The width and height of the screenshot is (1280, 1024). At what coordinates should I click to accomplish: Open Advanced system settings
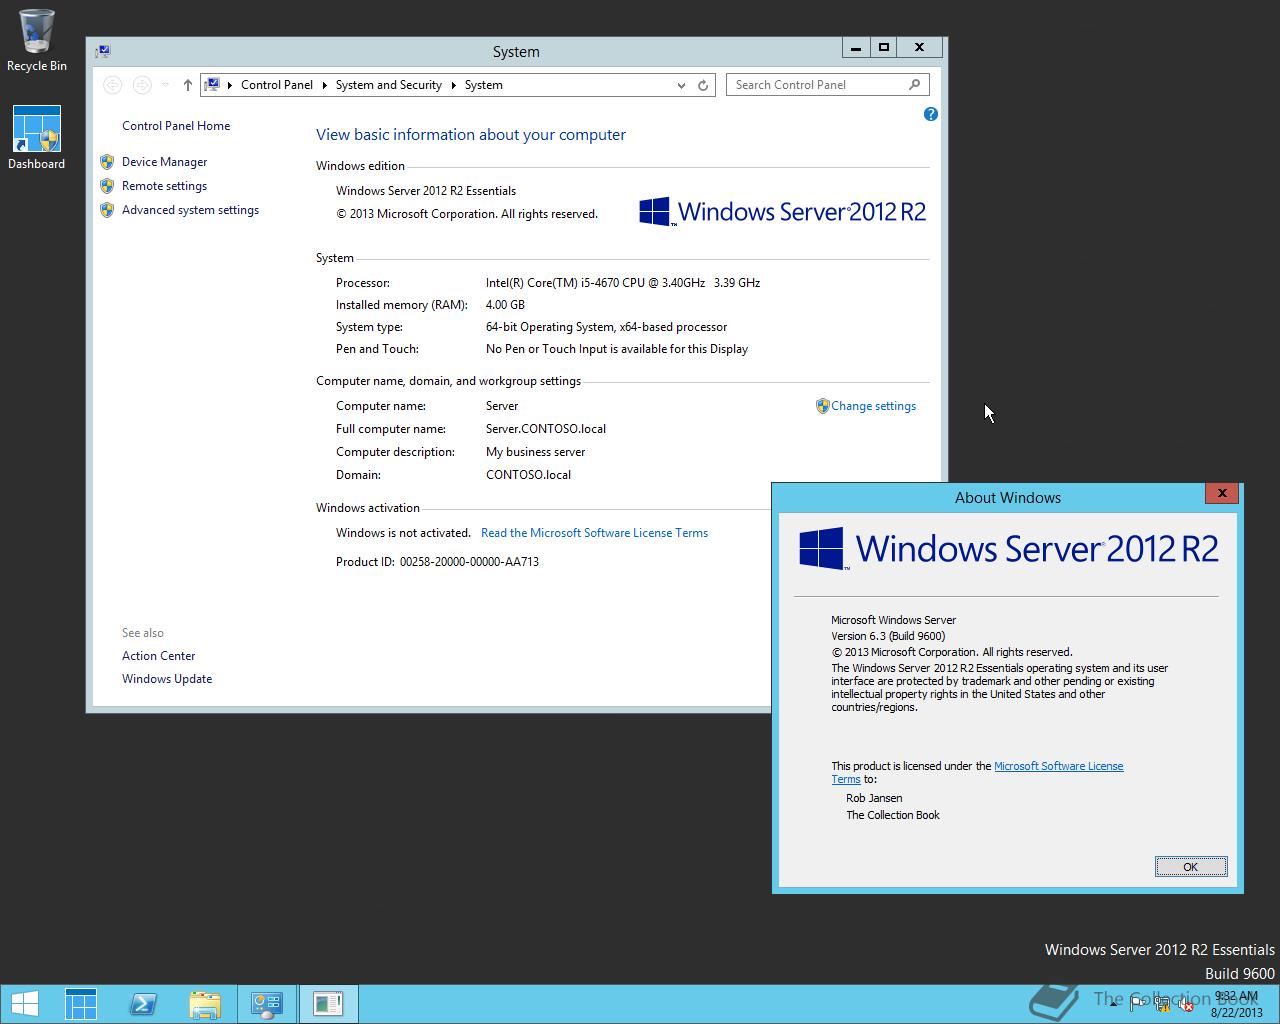coord(190,210)
